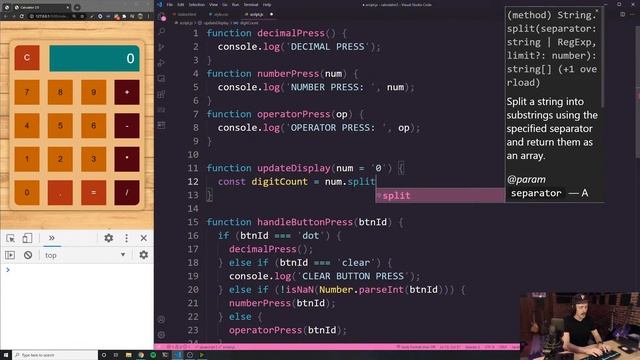The height and width of the screenshot is (360, 640).
Task: Open the Explorer activity bar icon
Action: (162, 17)
